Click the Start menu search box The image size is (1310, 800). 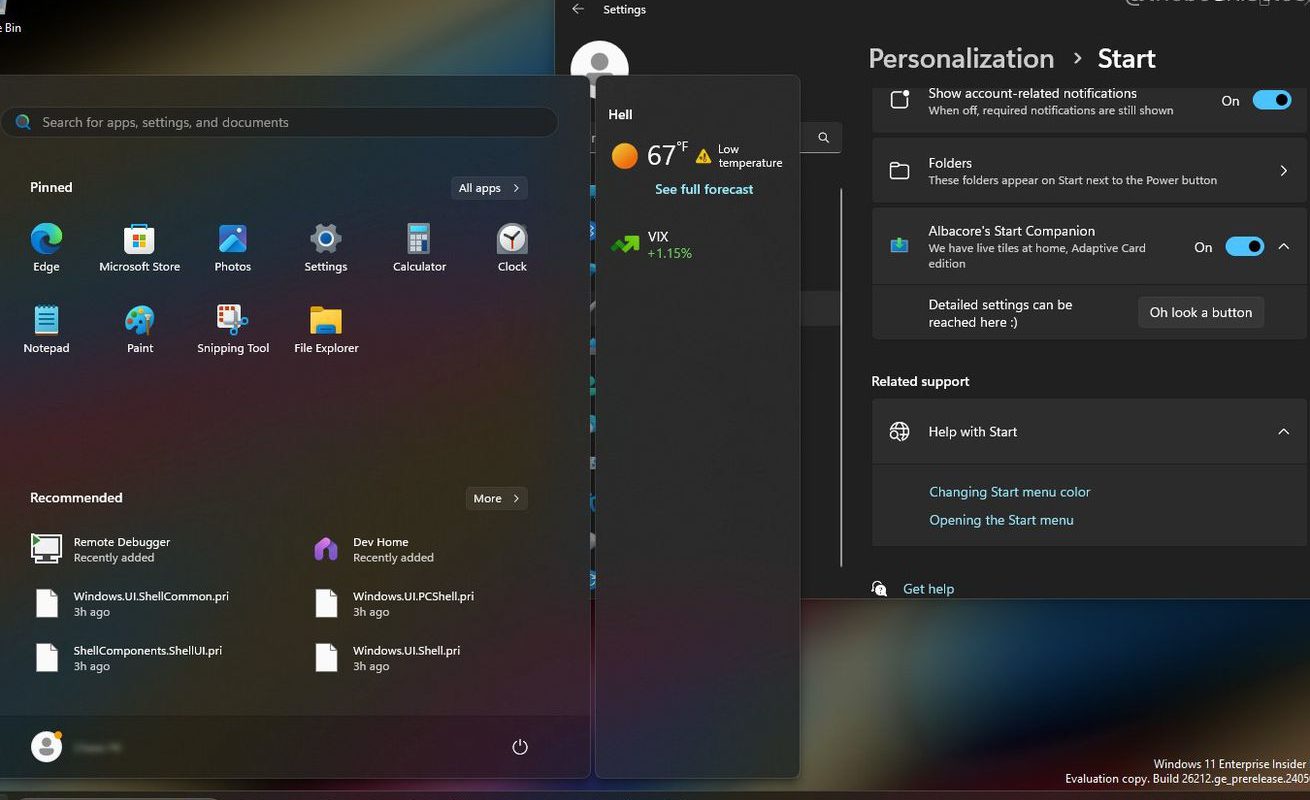click(279, 122)
